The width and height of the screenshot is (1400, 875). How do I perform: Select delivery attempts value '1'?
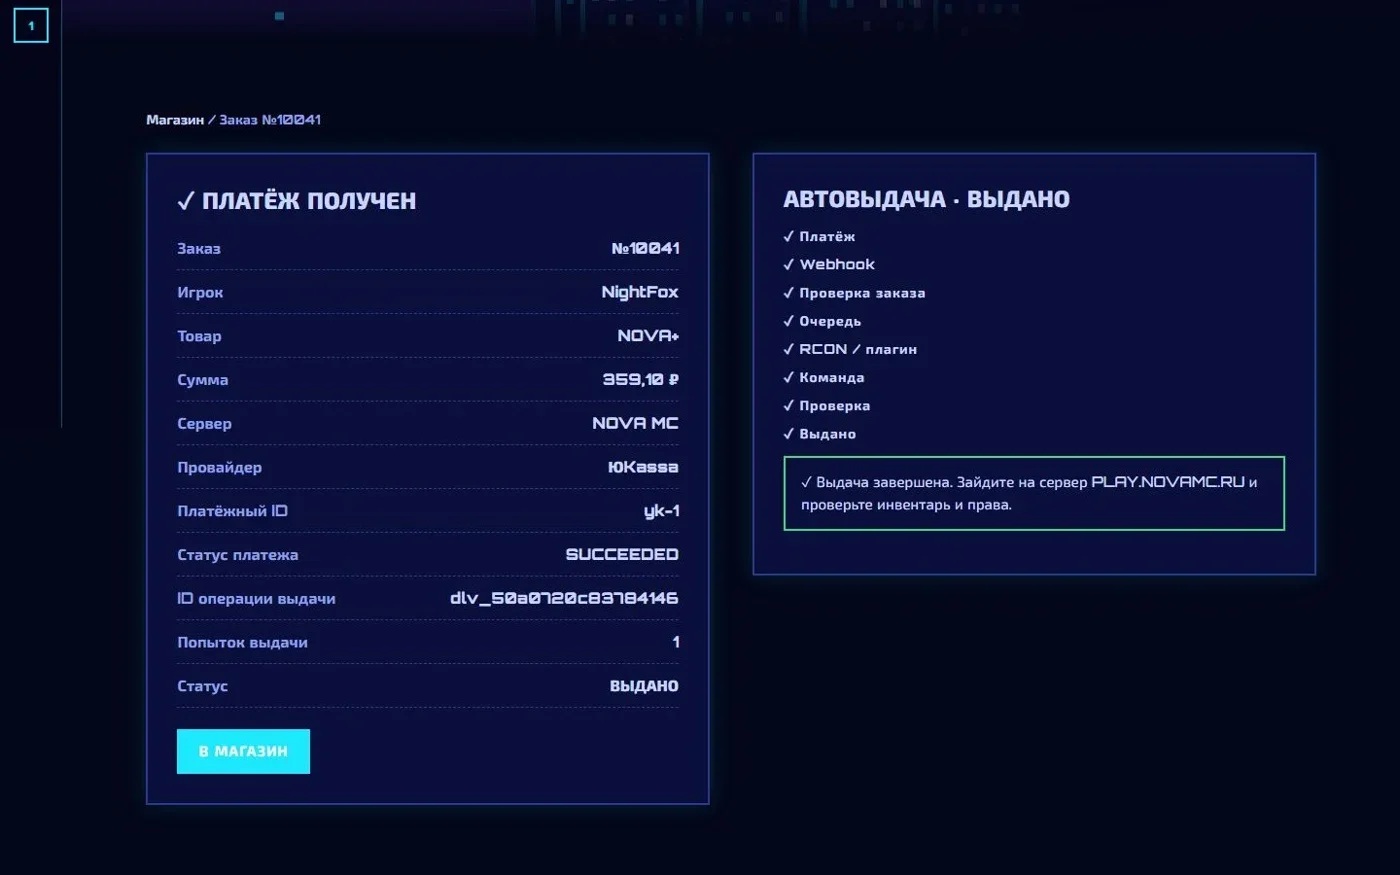(x=676, y=642)
